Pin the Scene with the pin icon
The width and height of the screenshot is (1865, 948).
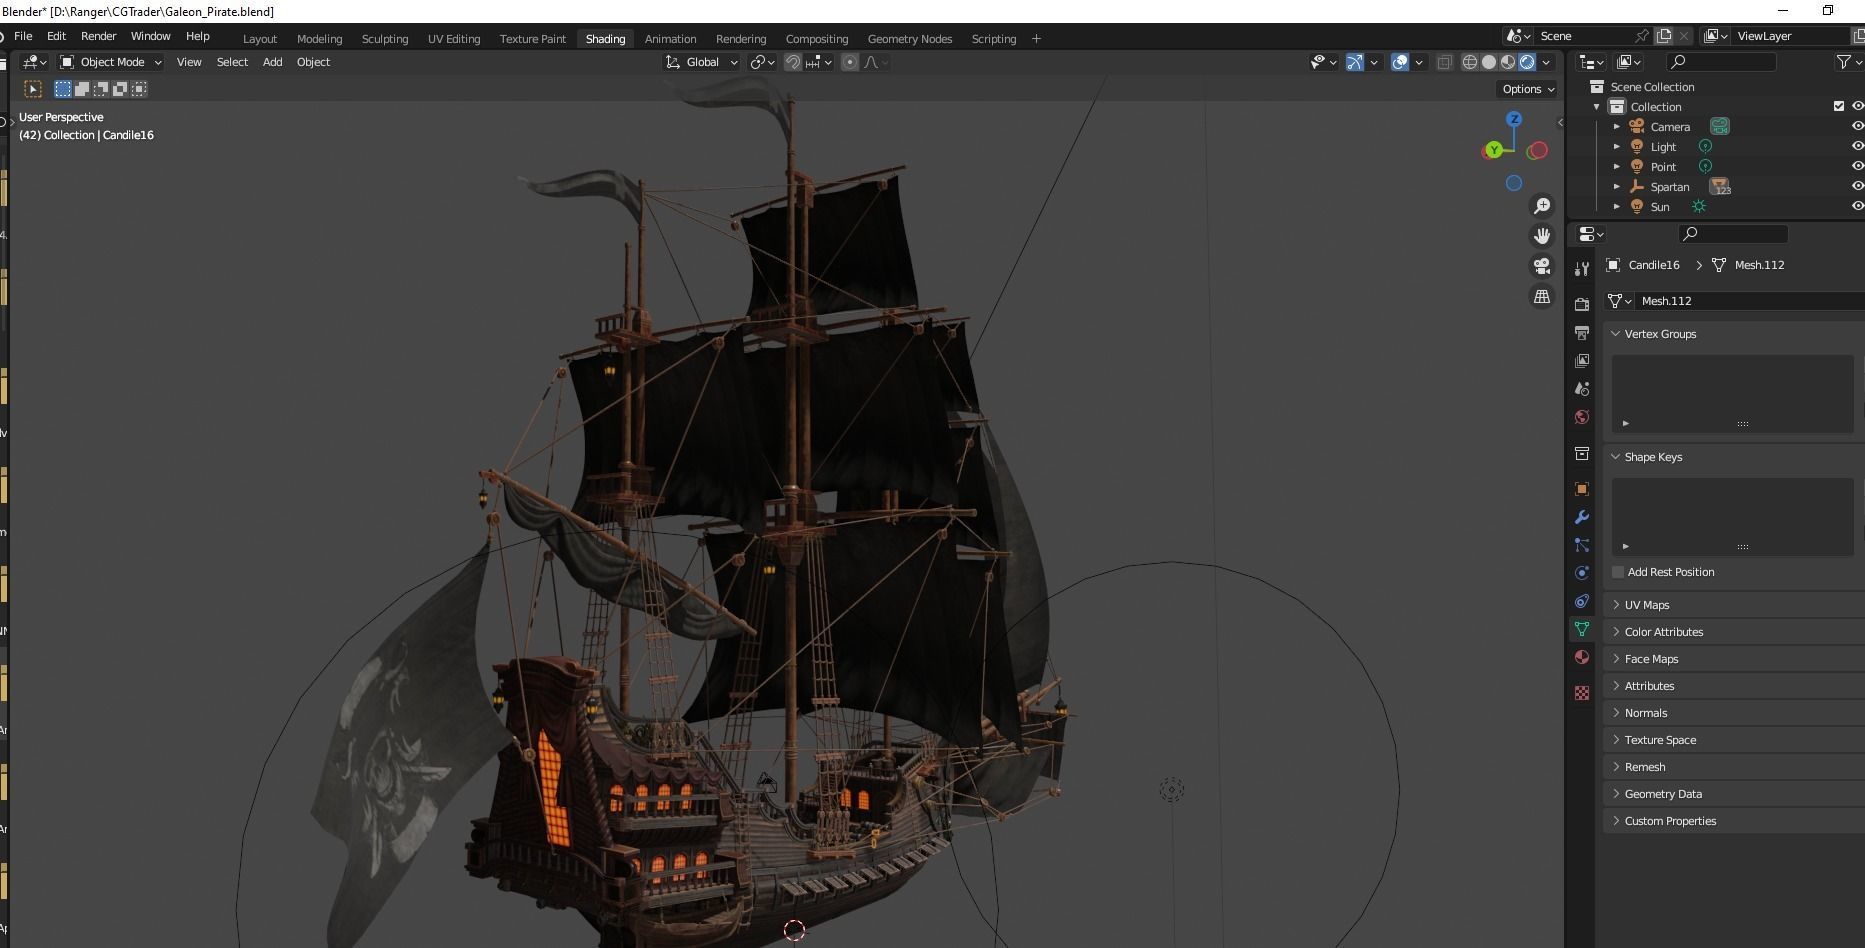coord(1642,36)
